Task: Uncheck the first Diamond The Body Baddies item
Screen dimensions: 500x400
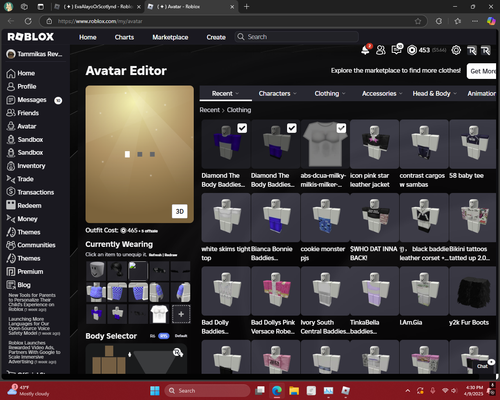Action: pyautogui.click(x=242, y=128)
